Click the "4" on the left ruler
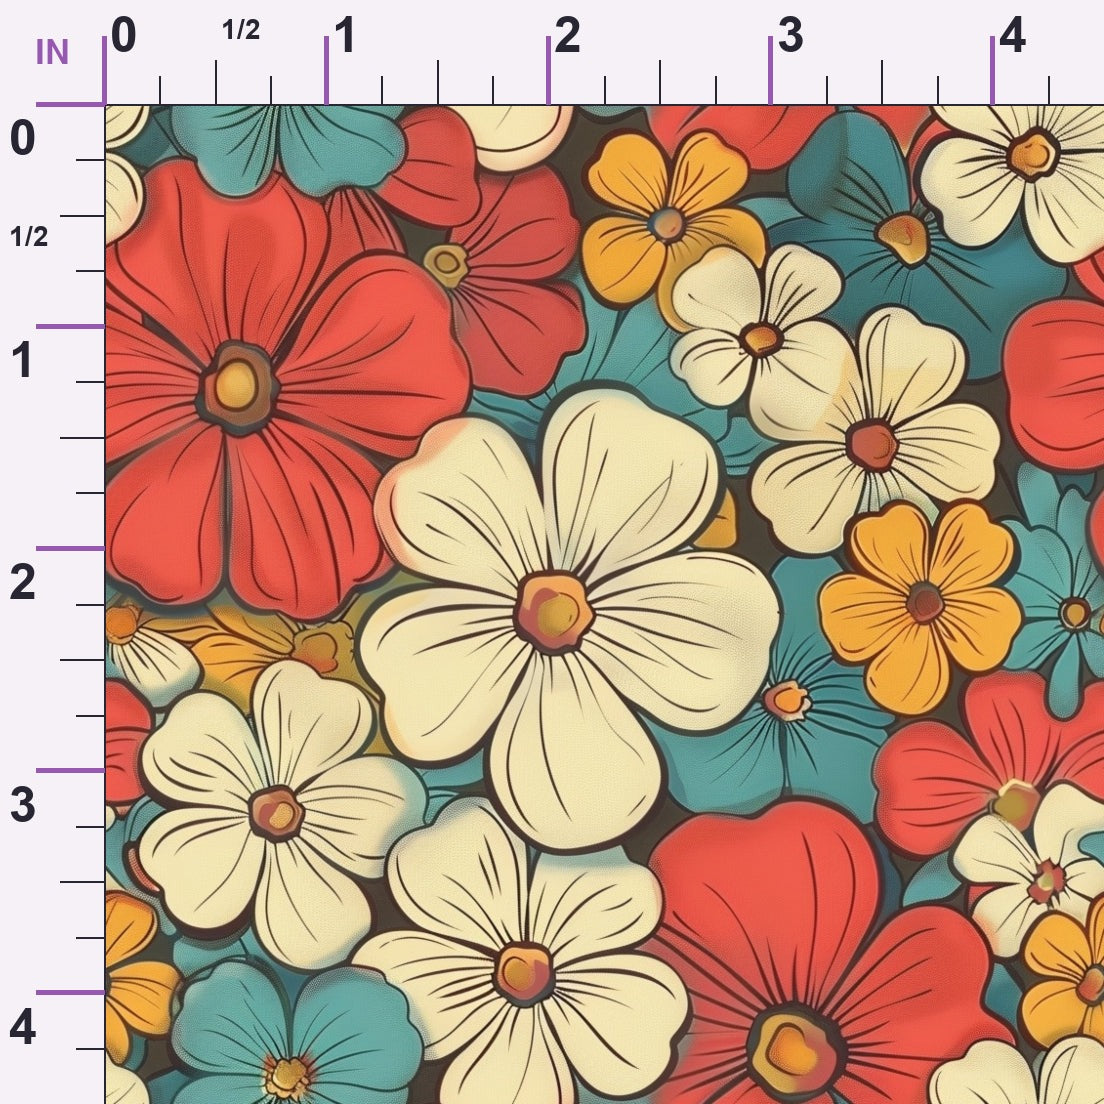Image resolution: width=1104 pixels, height=1104 pixels. tap(23, 1028)
